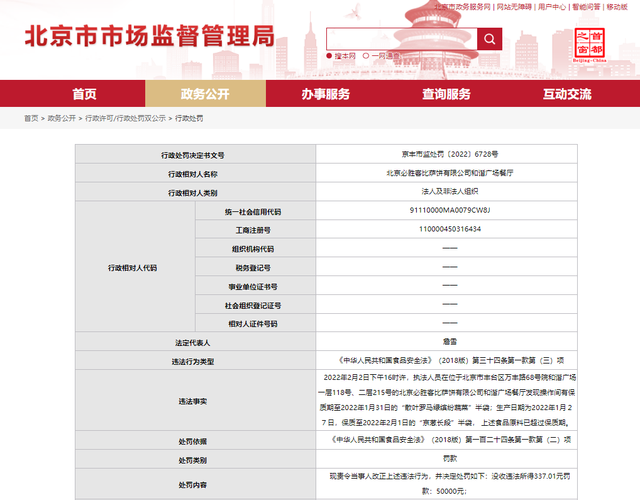Viewport: 640px width, 500px height.
Task: Click into the search input field
Action: (401, 39)
